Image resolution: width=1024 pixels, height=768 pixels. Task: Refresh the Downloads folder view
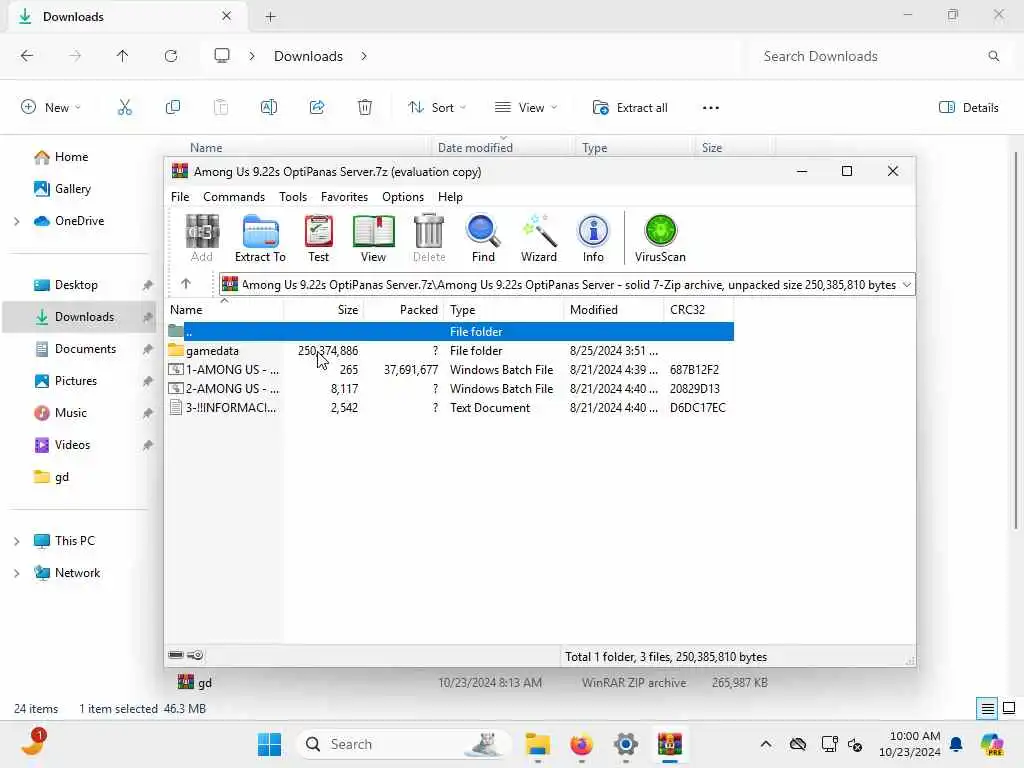171,56
